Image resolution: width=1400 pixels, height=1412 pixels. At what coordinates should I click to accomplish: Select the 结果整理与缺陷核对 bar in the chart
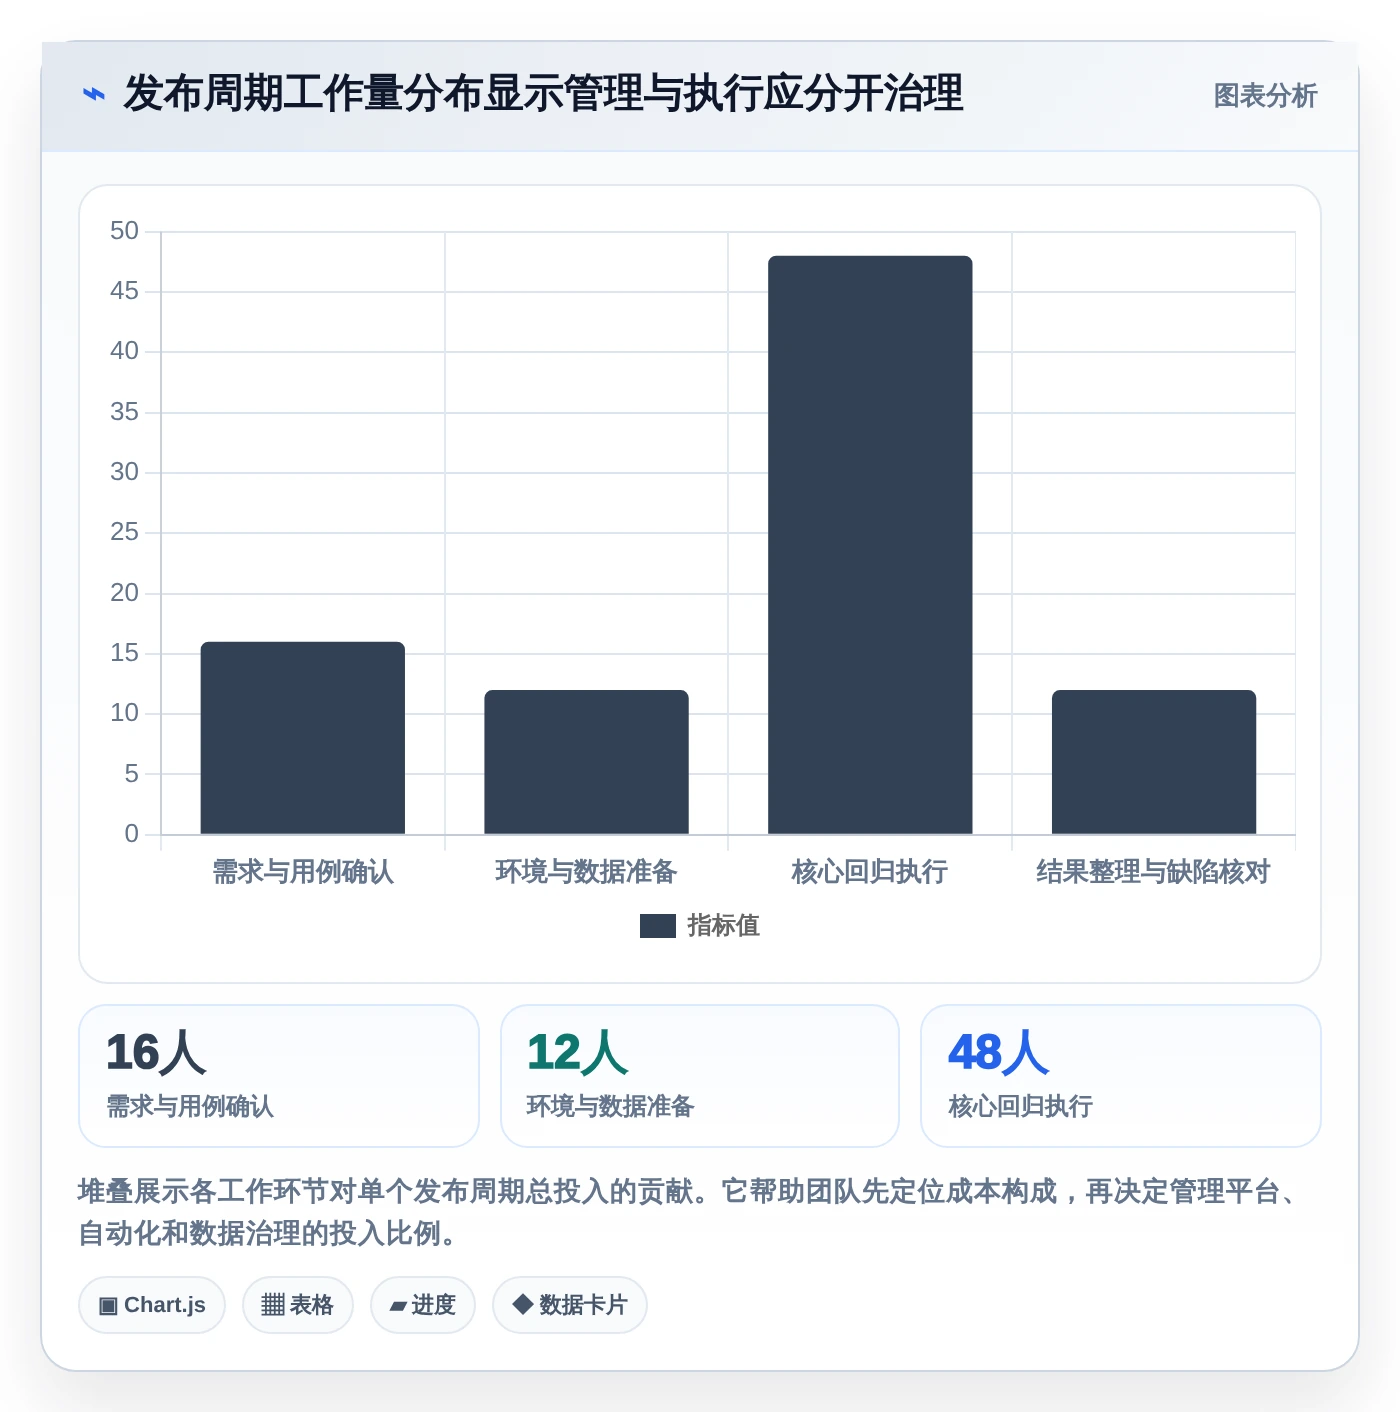pyautogui.click(x=1154, y=762)
